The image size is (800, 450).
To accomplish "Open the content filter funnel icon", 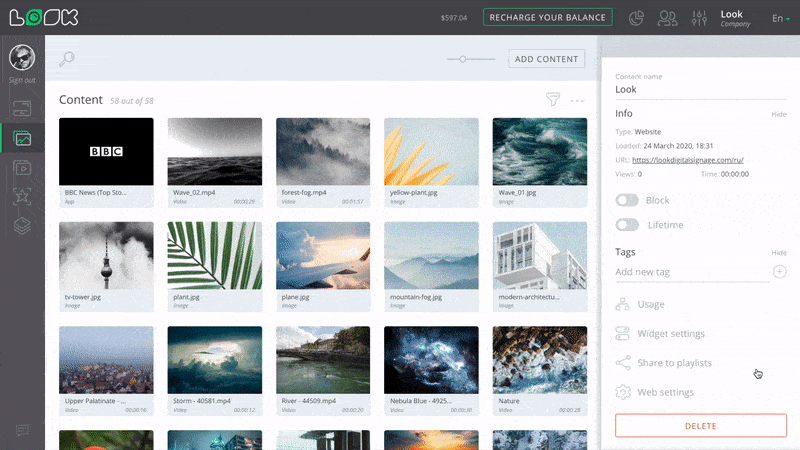I will coord(552,100).
